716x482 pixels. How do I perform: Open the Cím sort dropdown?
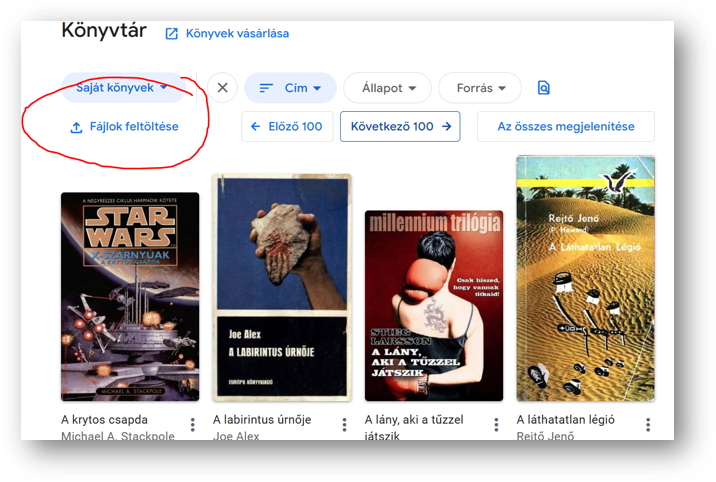pyautogui.click(x=290, y=88)
